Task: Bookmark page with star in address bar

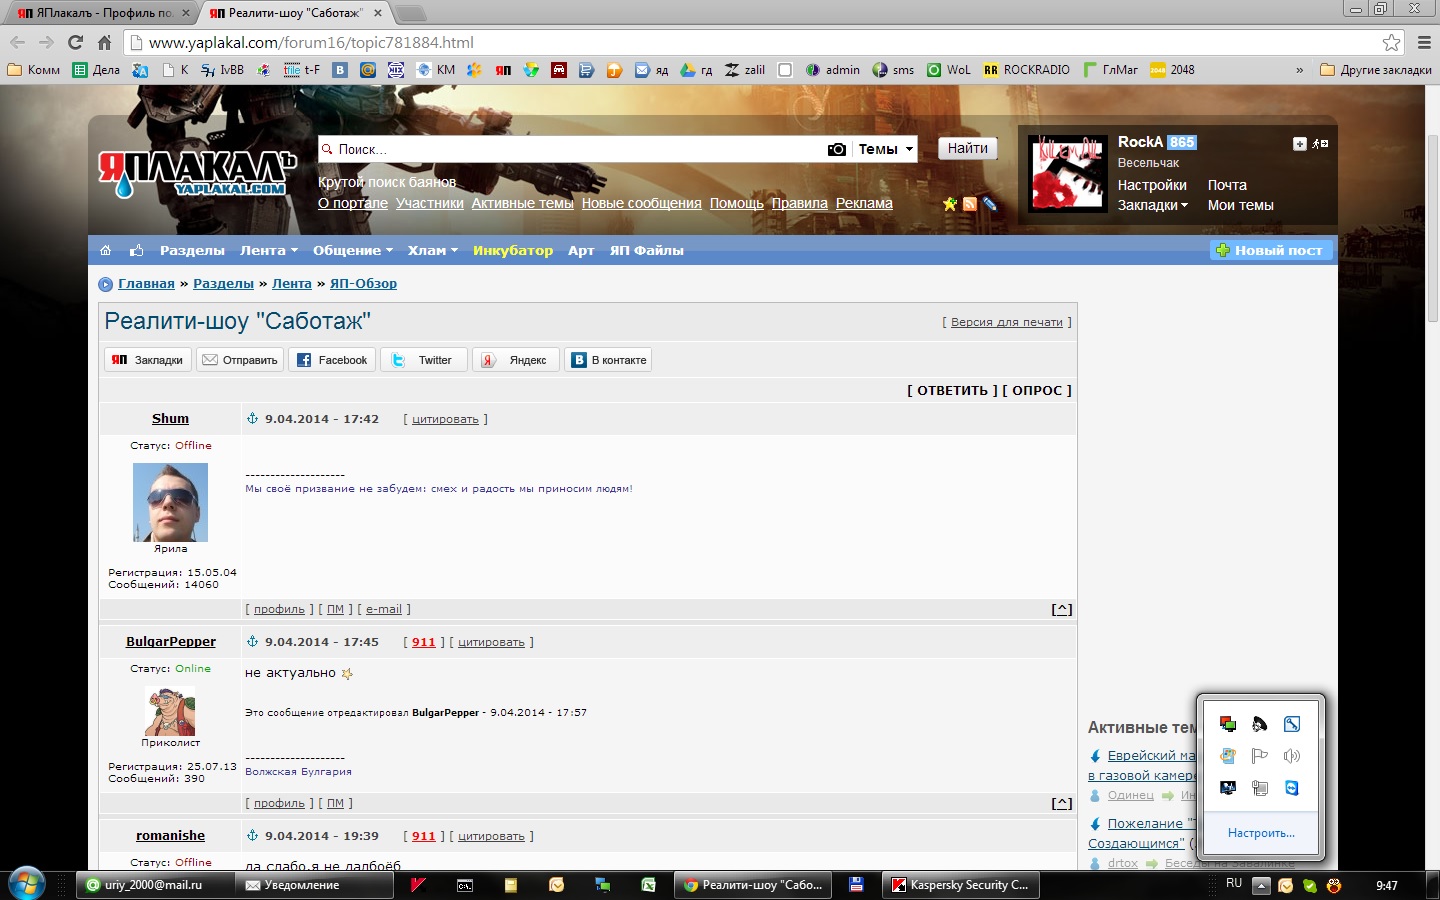Action: click(1391, 42)
